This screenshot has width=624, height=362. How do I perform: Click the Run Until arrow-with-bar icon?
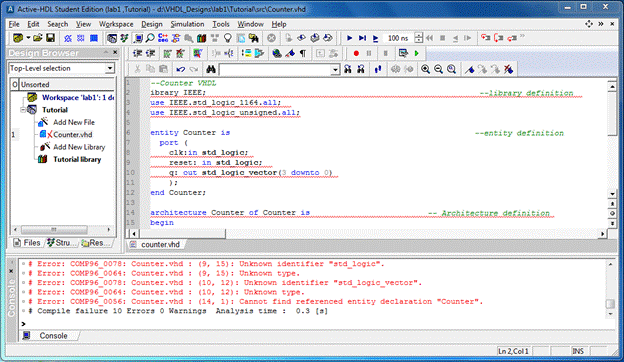coord(362,38)
